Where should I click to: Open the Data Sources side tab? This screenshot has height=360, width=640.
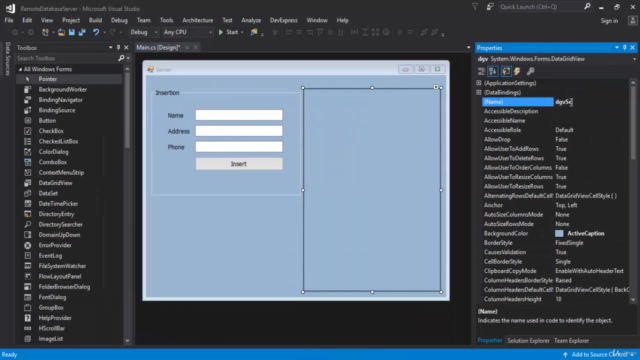coord(7,58)
